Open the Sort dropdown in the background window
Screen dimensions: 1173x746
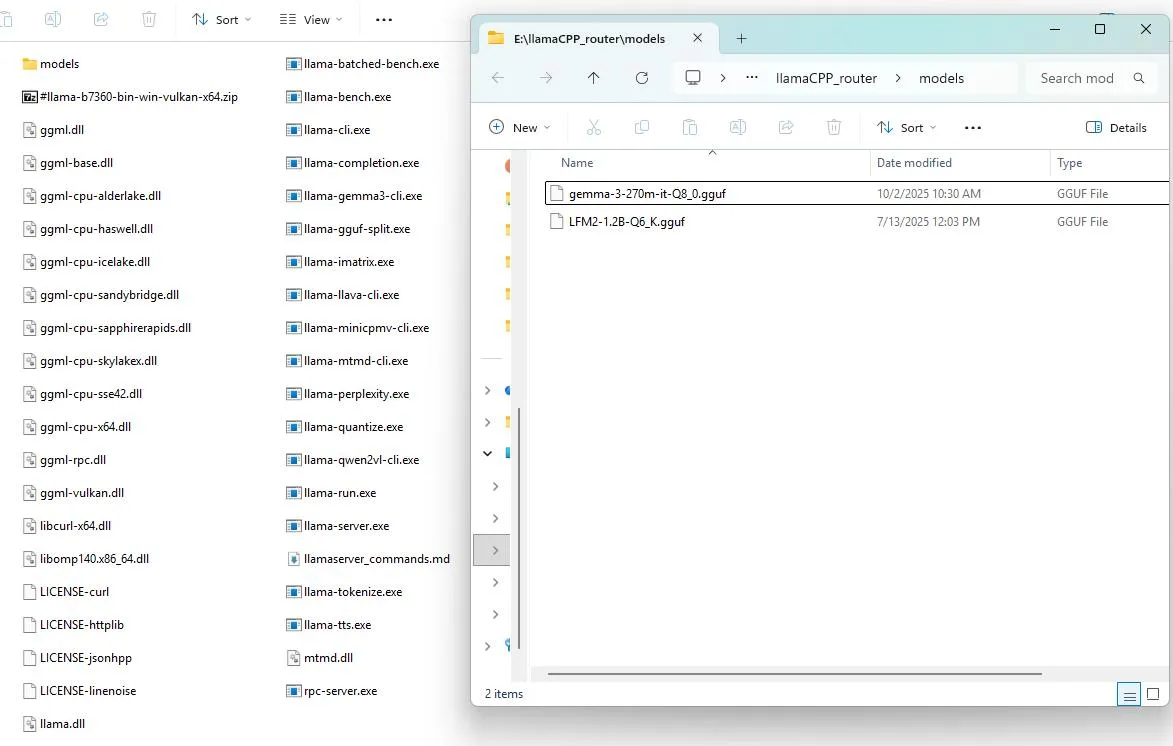(x=221, y=19)
